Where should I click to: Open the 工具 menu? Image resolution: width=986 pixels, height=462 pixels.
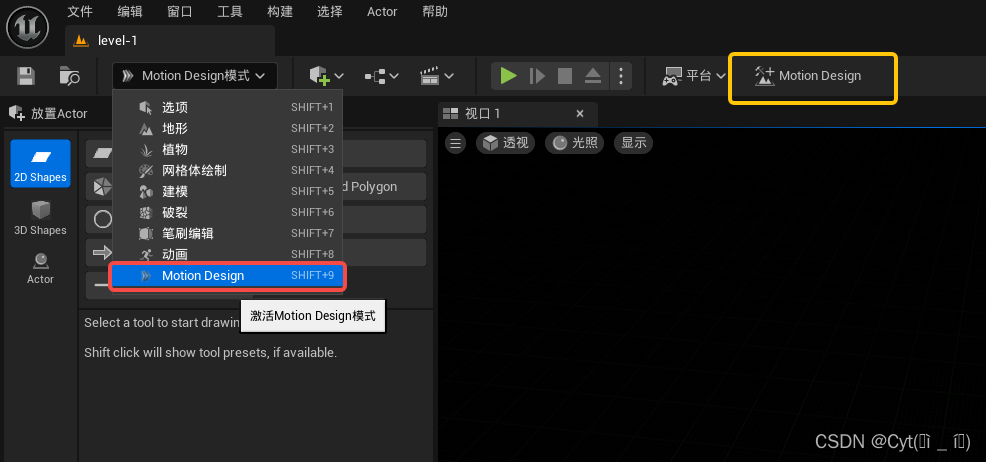tap(230, 11)
